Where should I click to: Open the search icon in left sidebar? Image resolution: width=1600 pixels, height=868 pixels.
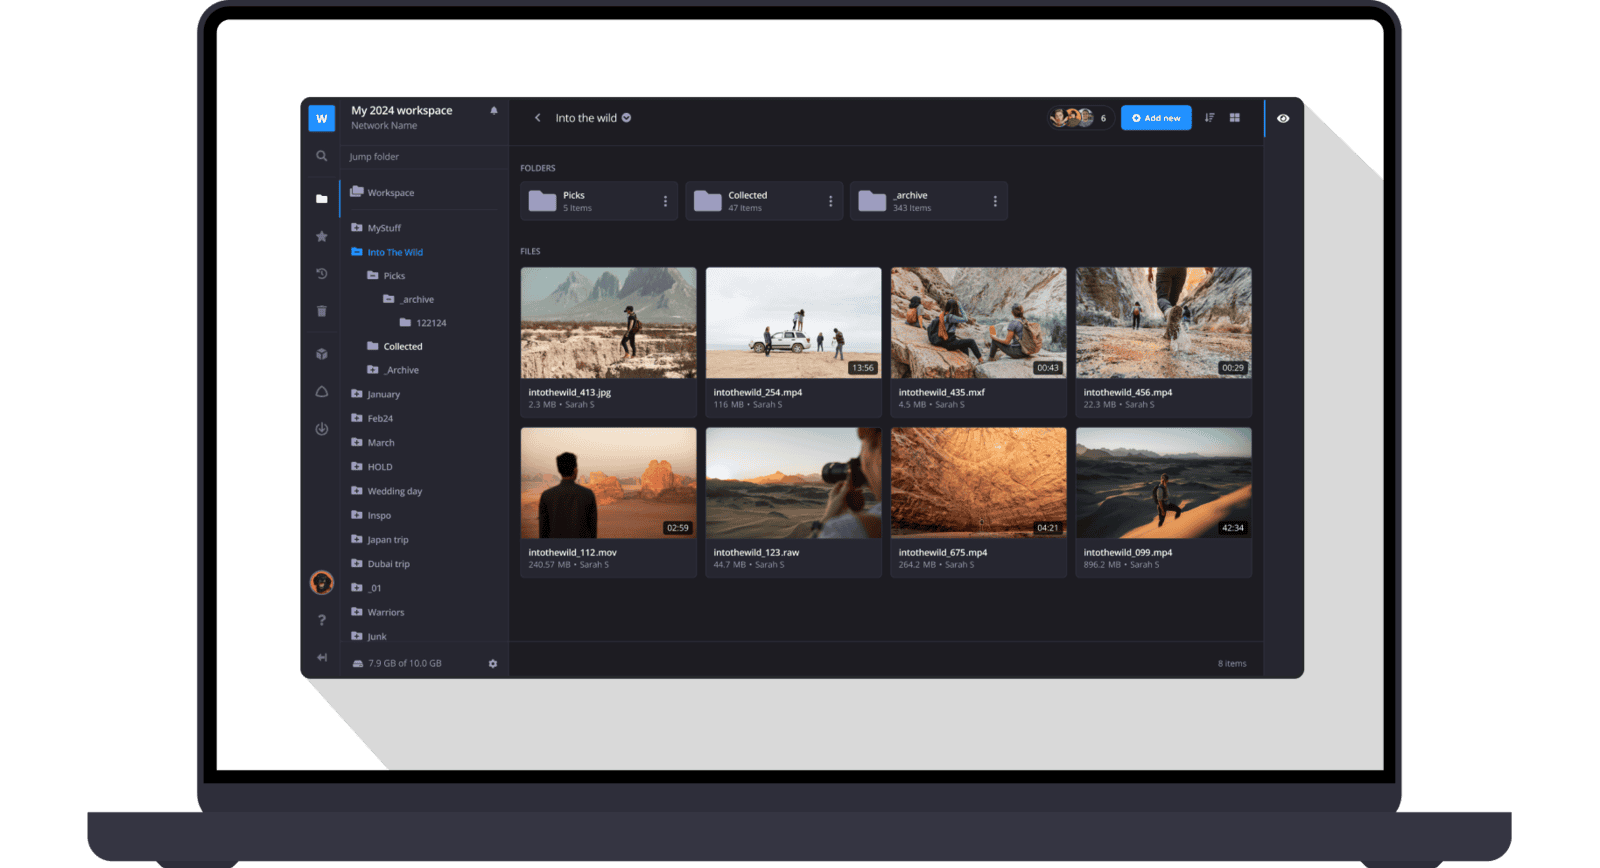tap(321, 156)
